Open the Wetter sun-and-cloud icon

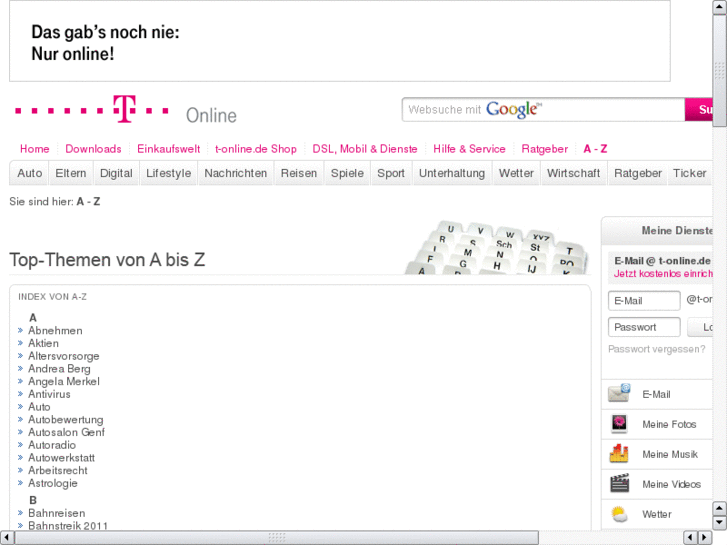click(x=619, y=514)
